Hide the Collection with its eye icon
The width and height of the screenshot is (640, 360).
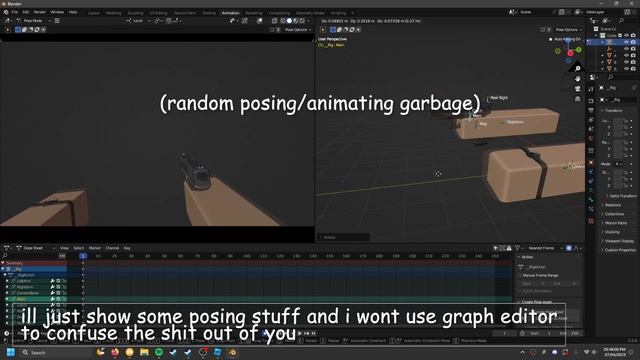(x=626, y=36)
